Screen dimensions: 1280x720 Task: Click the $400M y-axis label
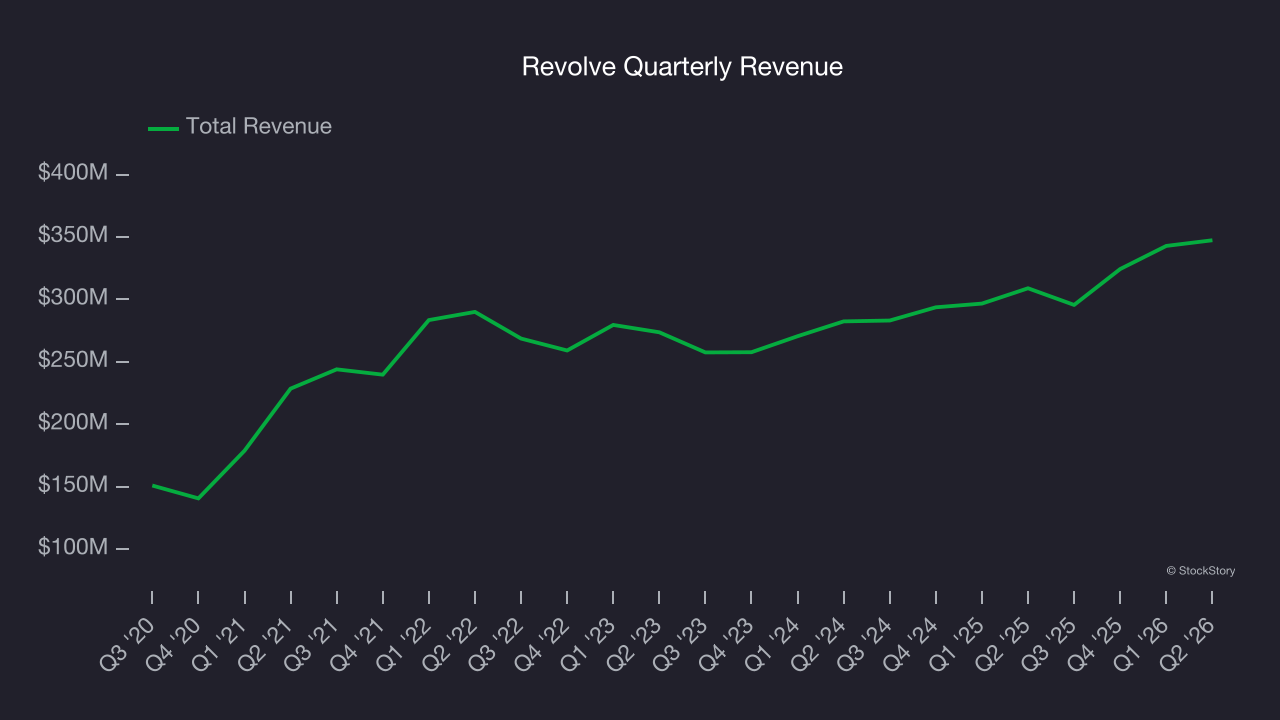[x=73, y=173]
